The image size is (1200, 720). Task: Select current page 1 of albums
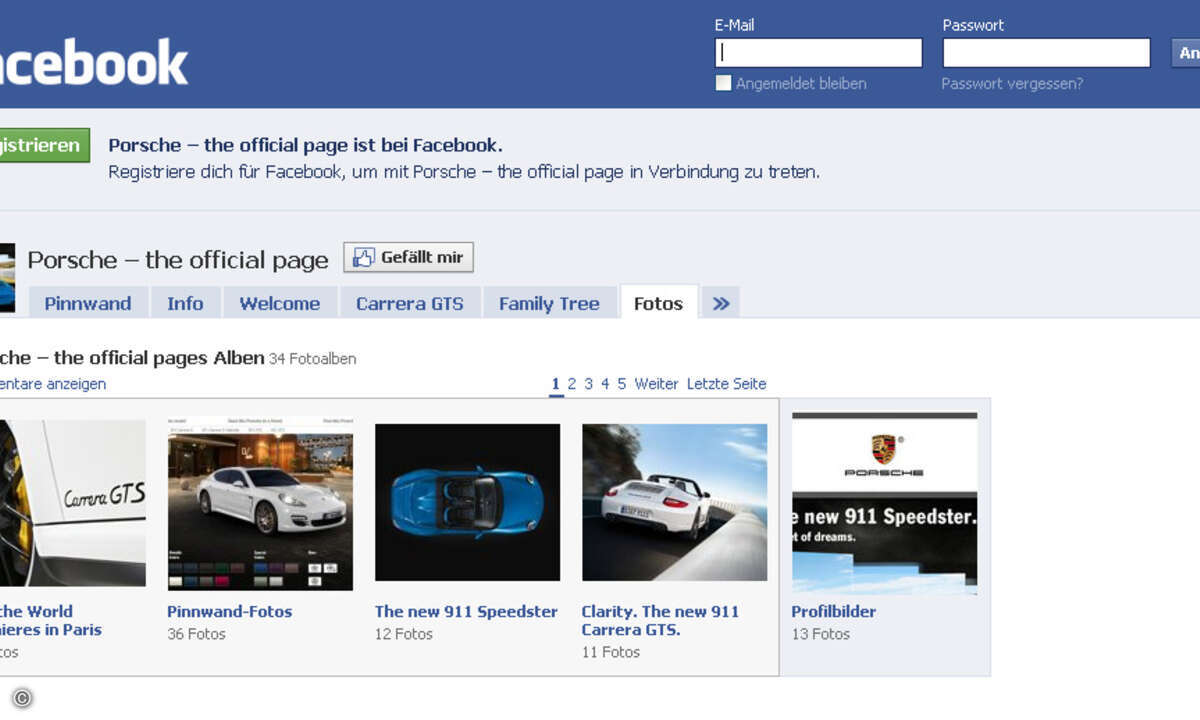click(556, 384)
